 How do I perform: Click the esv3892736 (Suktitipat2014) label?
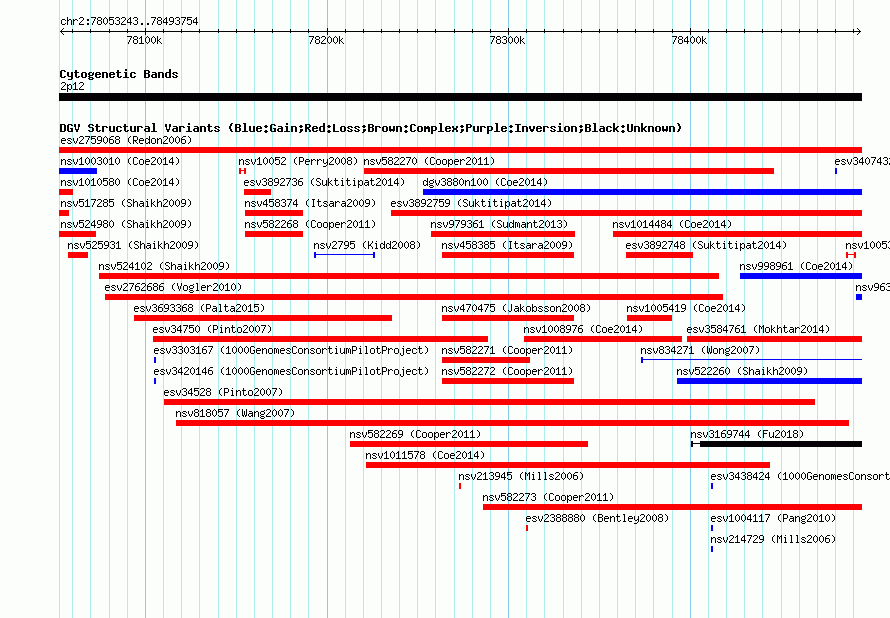click(x=324, y=182)
